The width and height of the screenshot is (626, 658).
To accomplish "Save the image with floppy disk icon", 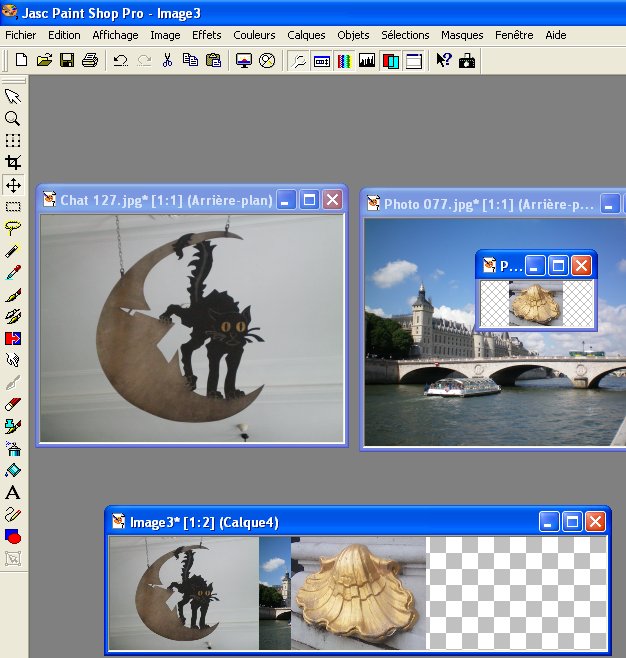I will (67, 61).
